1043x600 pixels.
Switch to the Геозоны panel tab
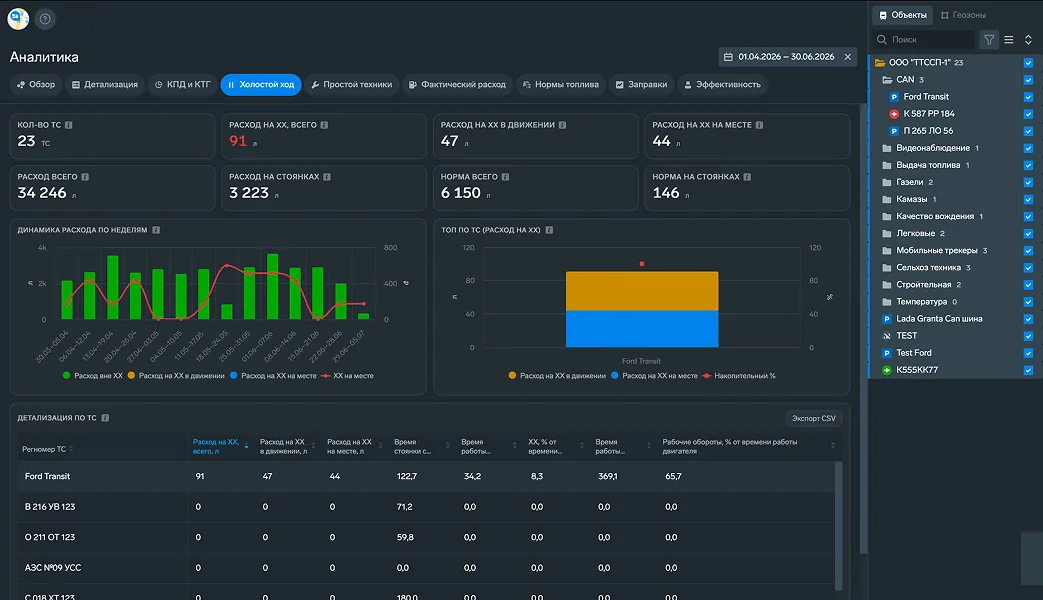click(963, 15)
